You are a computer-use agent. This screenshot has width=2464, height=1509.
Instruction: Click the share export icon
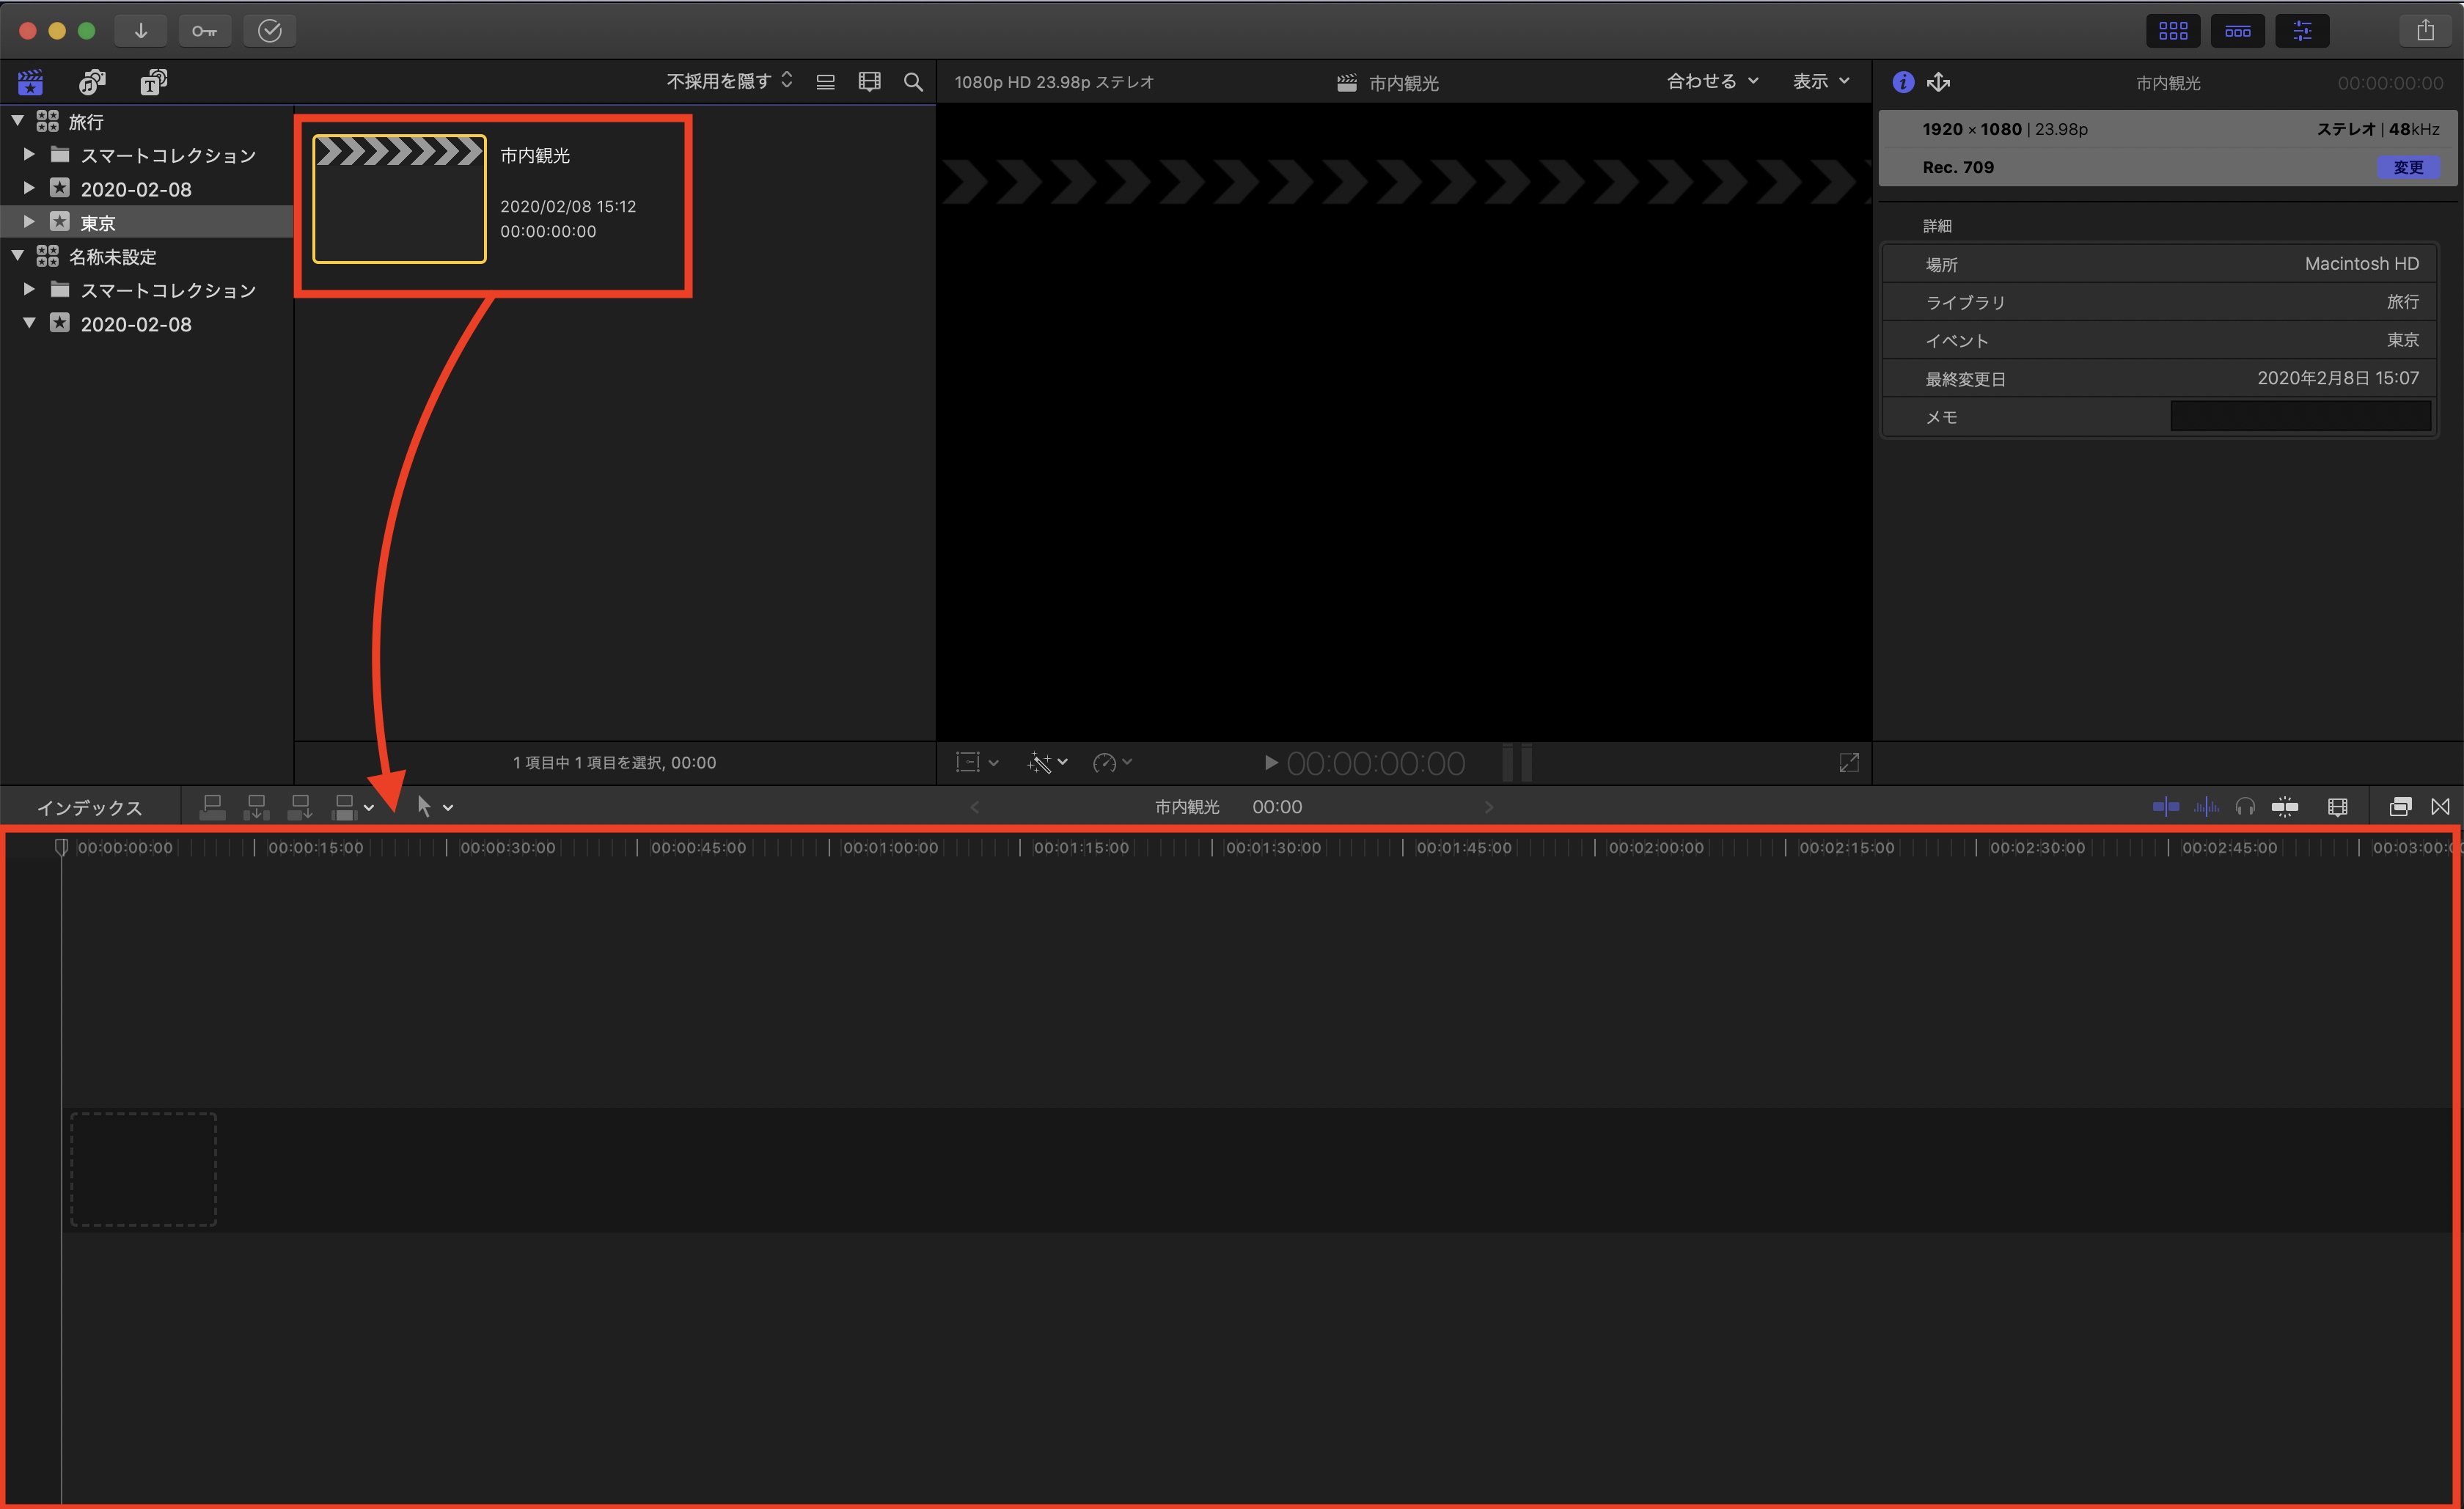tap(2425, 30)
